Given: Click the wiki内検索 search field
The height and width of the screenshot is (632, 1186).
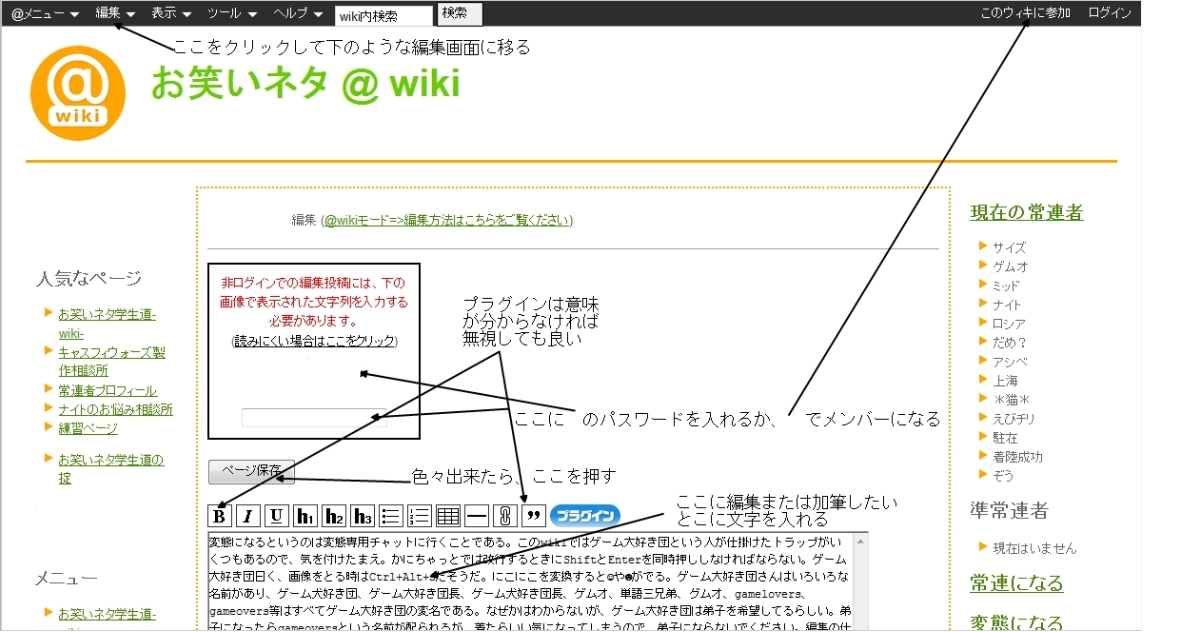Looking at the screenshot, I should 383,15.
